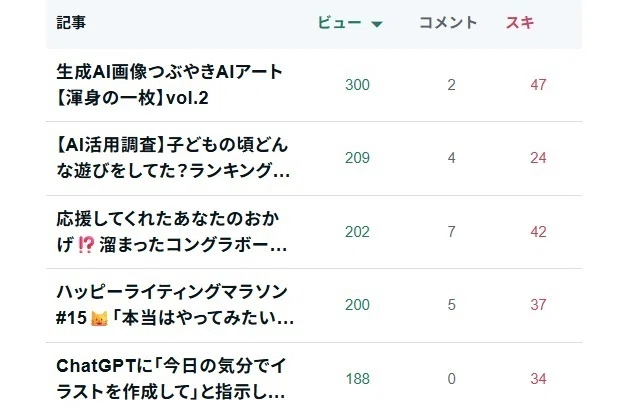This screenshot has width=631, height=414.
Task: Click the 24 スキ count
Action: click(x=538, y=158)
